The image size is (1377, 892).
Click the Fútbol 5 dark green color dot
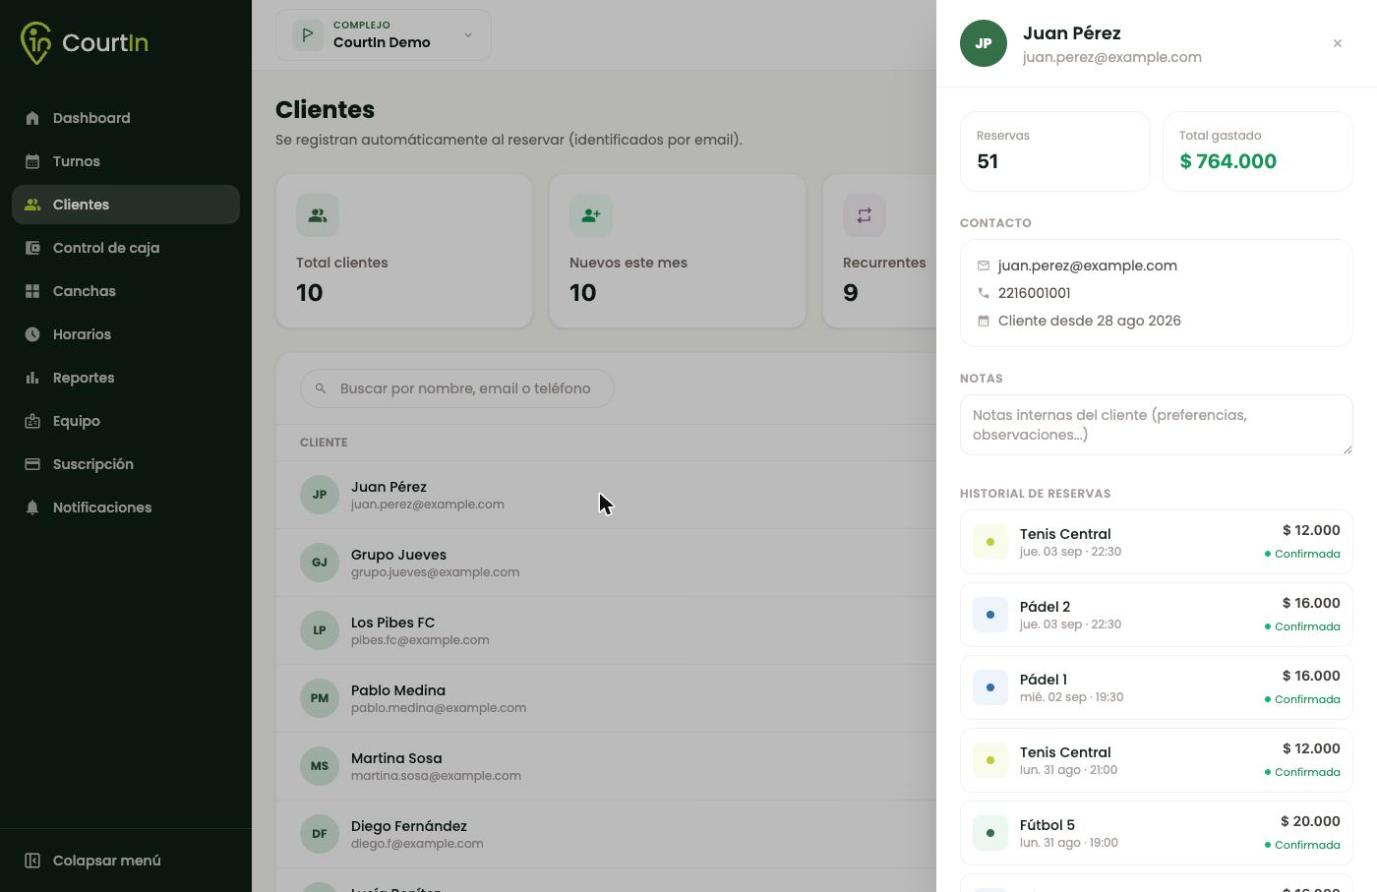[990, 833]
